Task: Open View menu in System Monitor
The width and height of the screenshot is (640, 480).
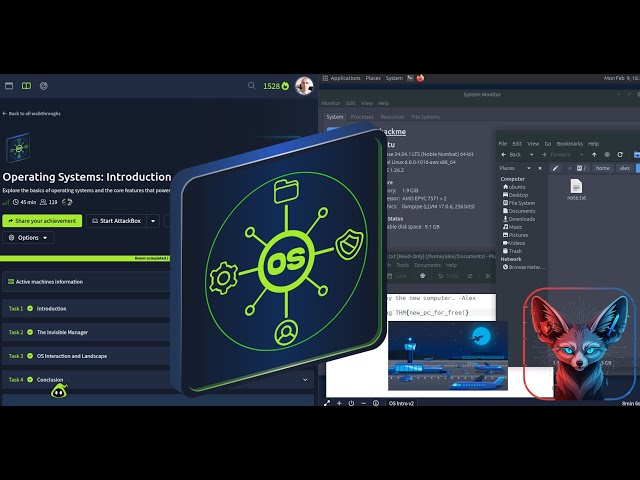Action: tap(367, 103)
